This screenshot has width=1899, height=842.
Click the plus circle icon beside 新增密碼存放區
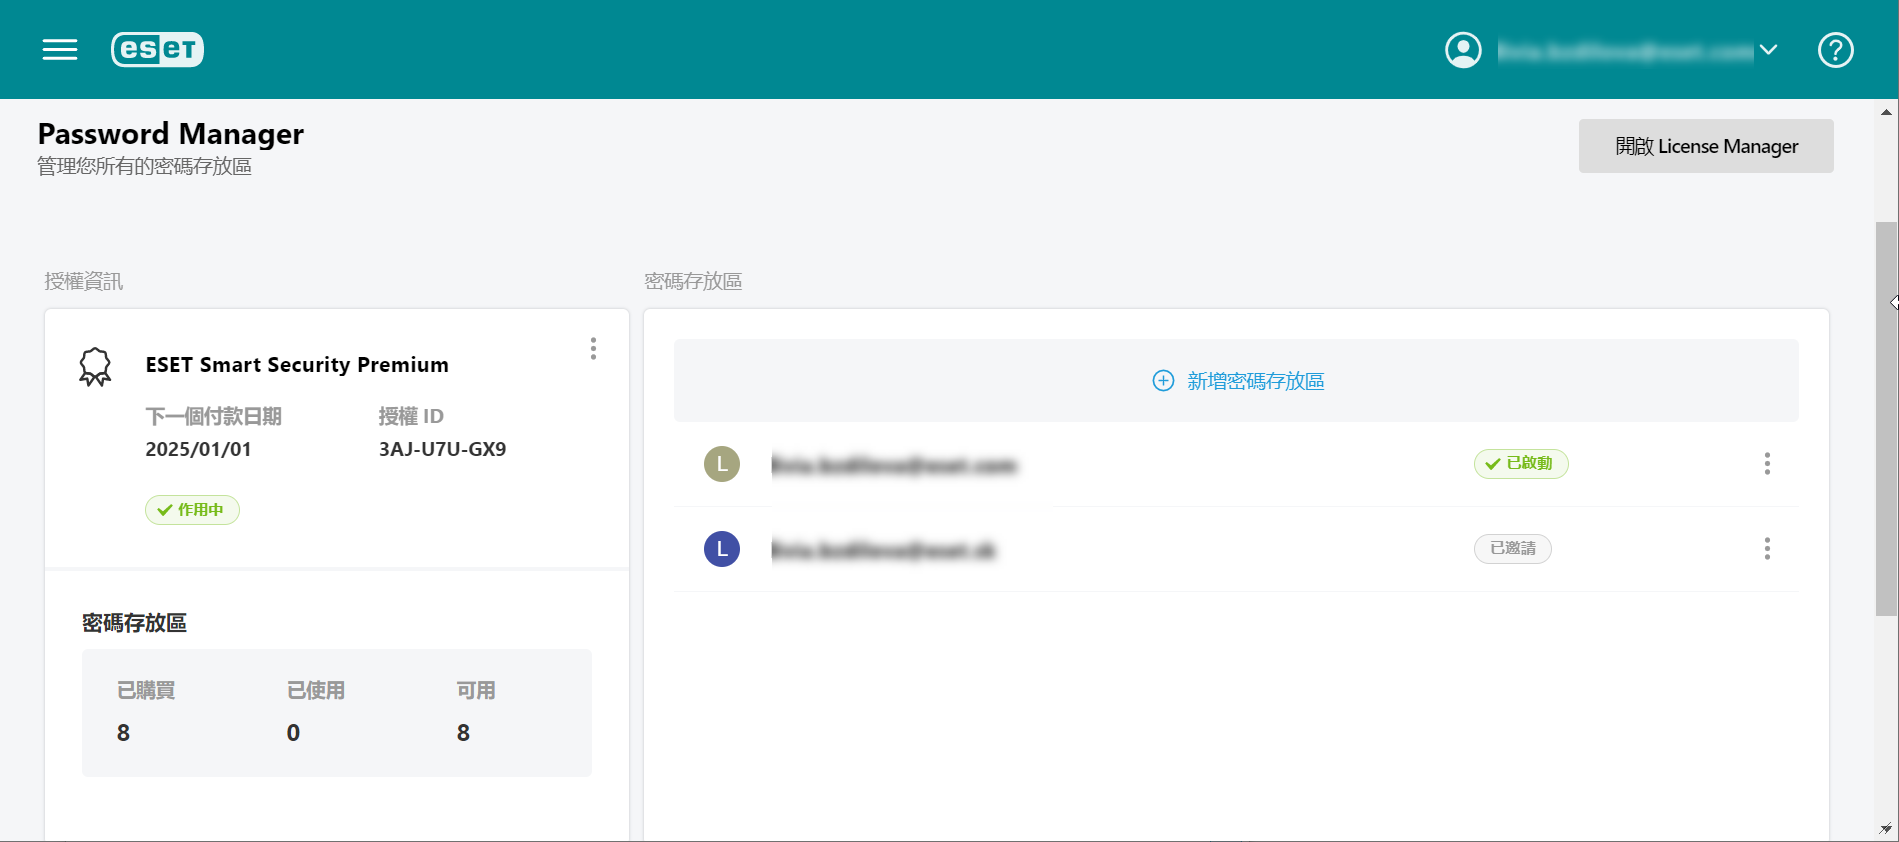coord(1163,381)
